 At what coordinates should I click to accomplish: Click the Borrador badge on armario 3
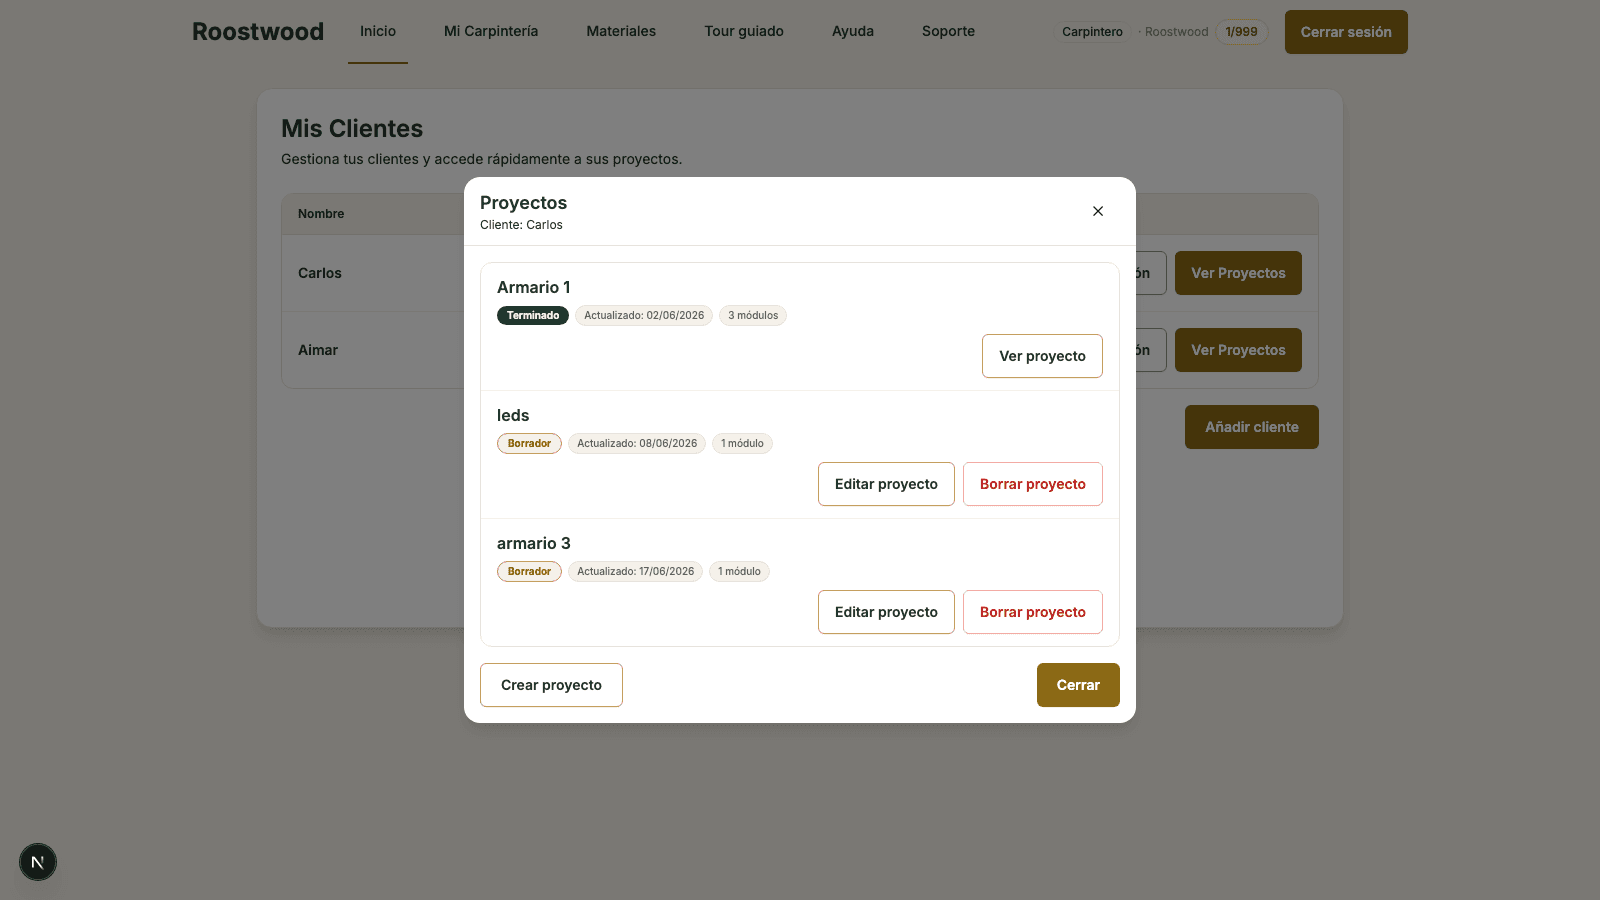(x=529, y=571)
